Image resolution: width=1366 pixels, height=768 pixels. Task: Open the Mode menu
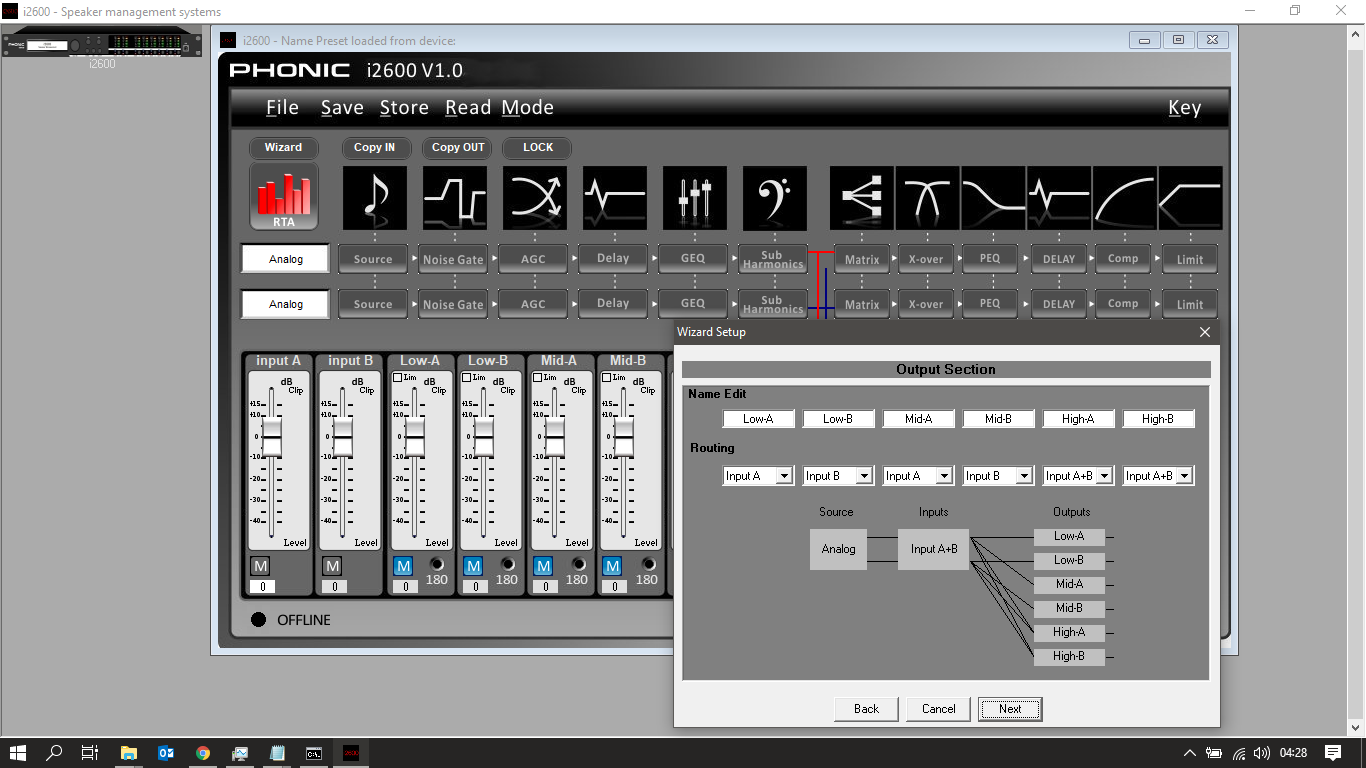pyautogui.click(x=528, y=108)
